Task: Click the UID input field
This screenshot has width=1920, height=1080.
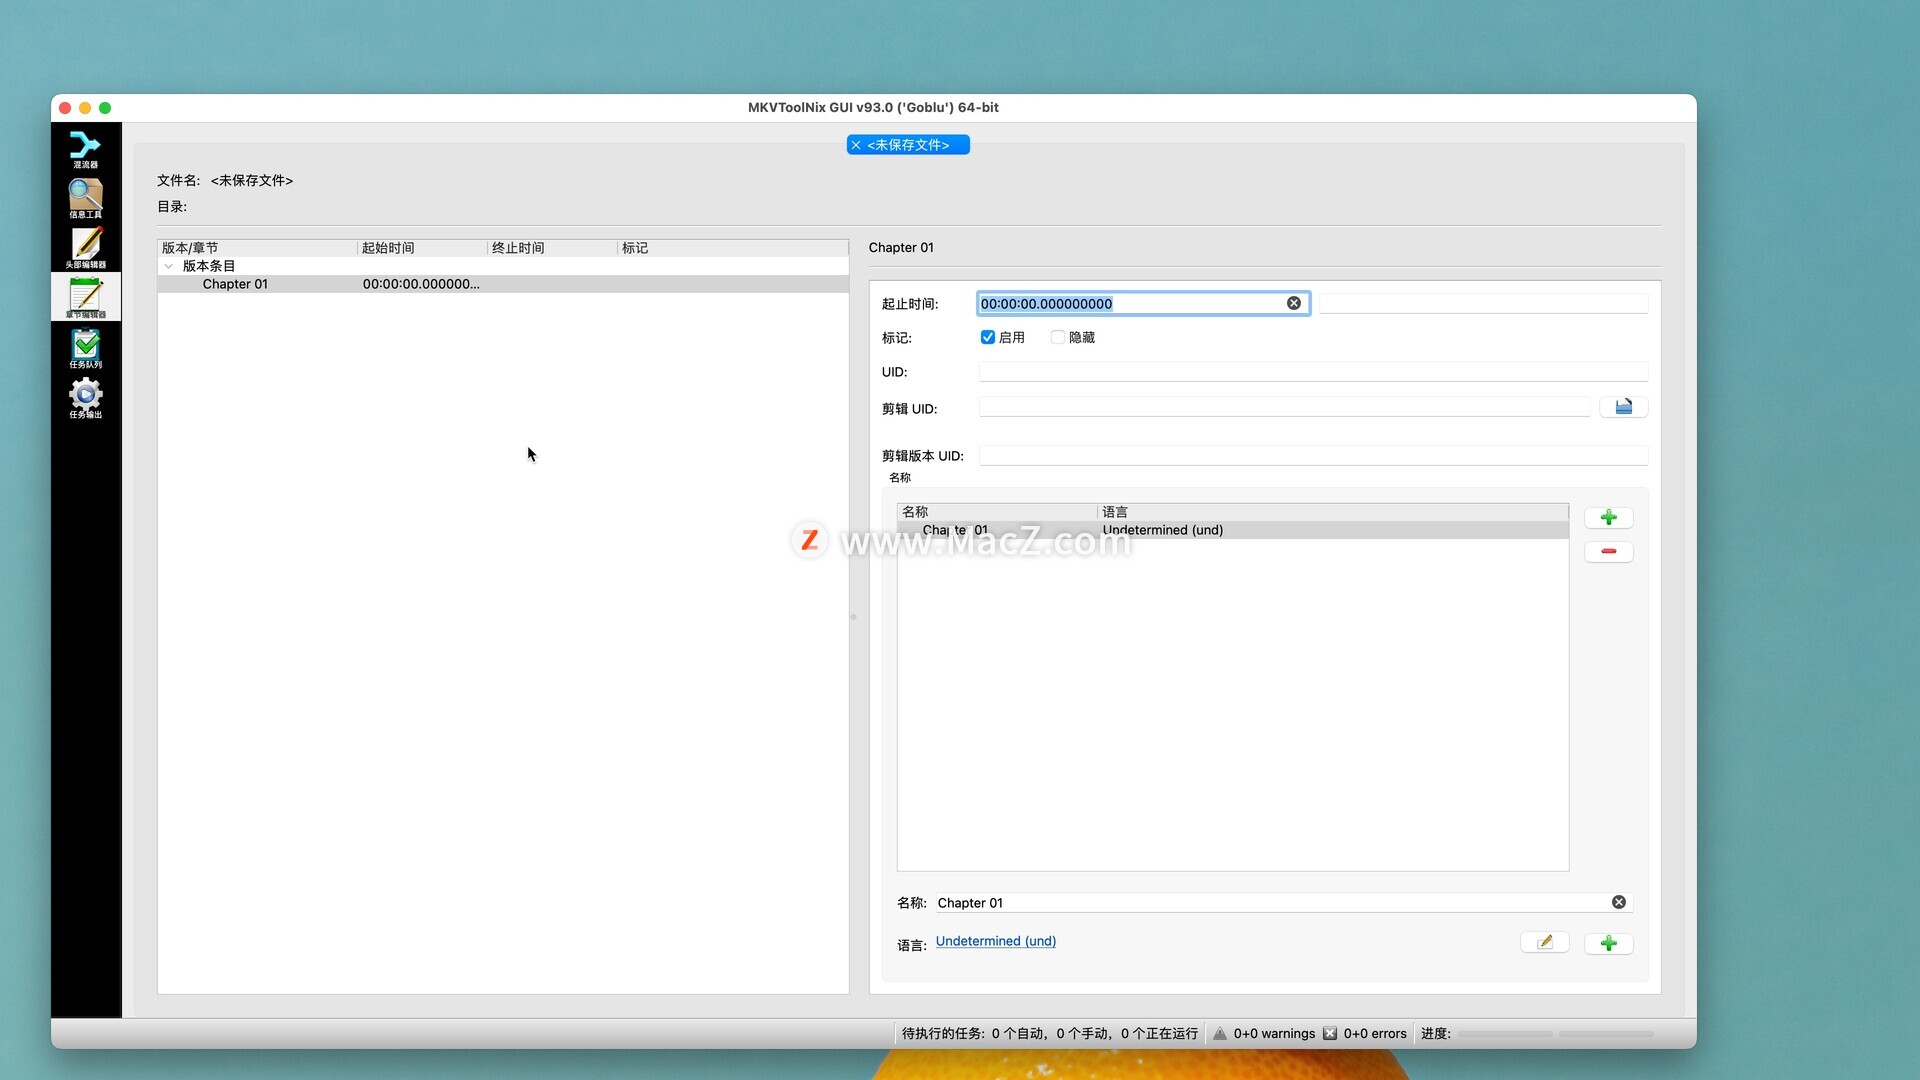Action: click(x=1313, y=372)
